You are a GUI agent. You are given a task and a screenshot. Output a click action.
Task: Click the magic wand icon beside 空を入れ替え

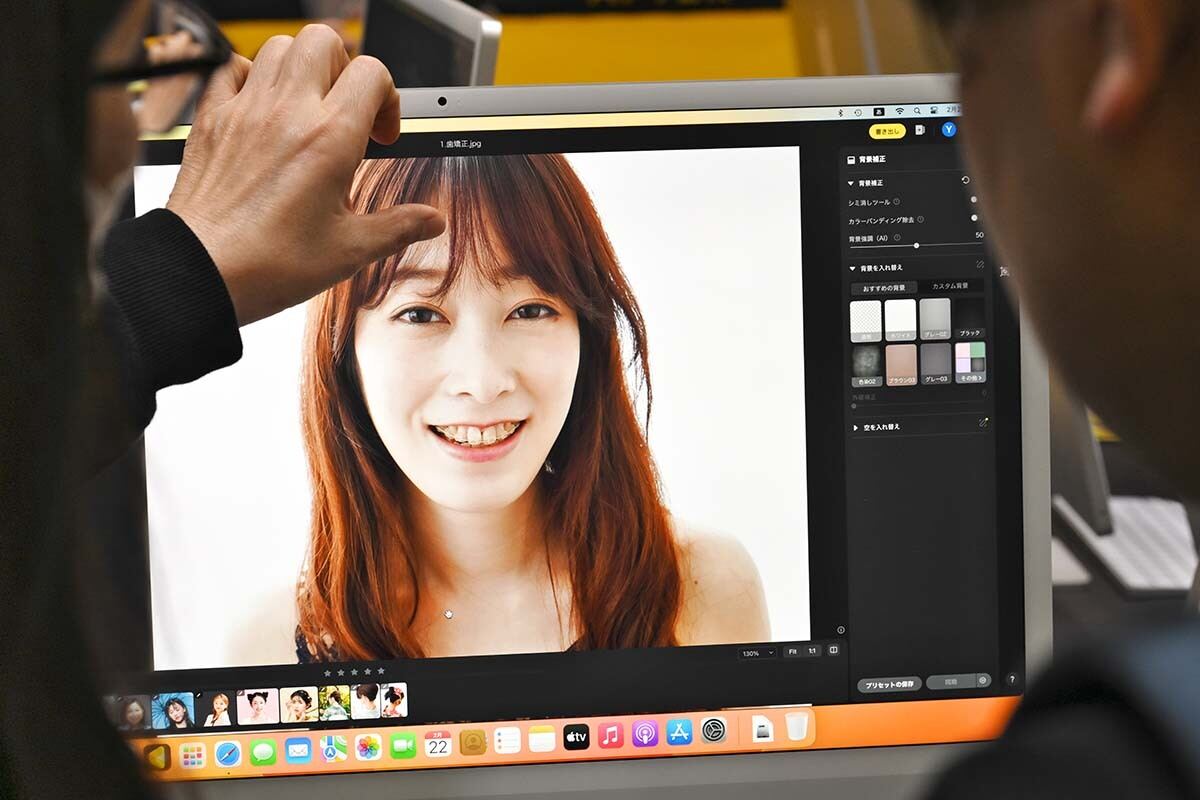(983, 422)
